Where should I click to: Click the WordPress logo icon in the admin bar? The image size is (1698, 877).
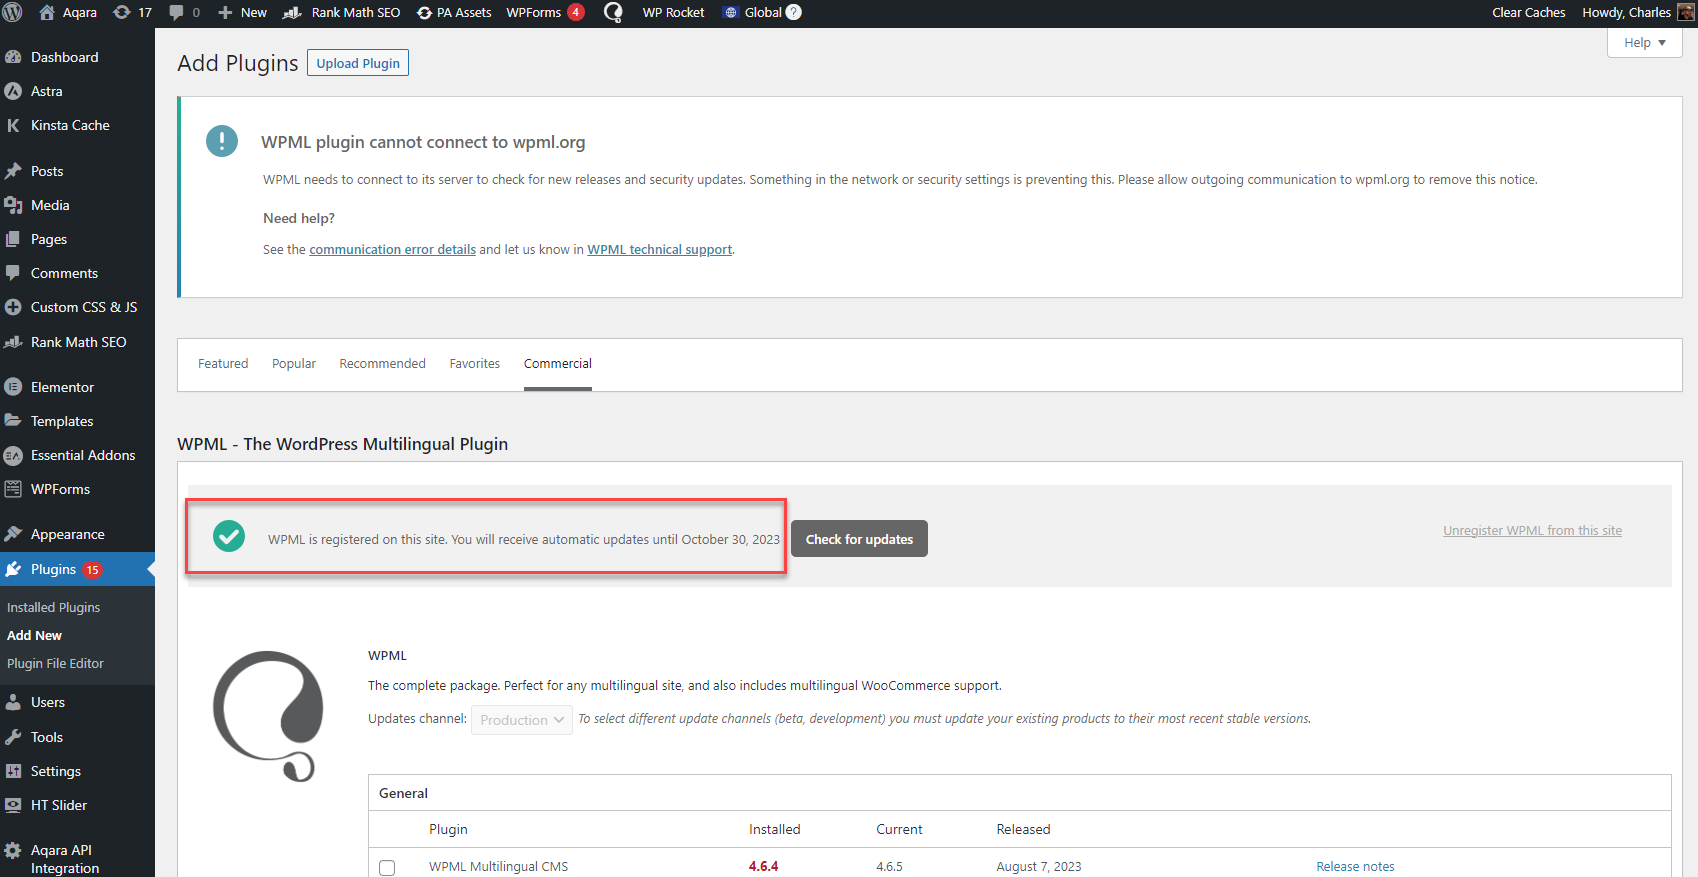[12, 12]
